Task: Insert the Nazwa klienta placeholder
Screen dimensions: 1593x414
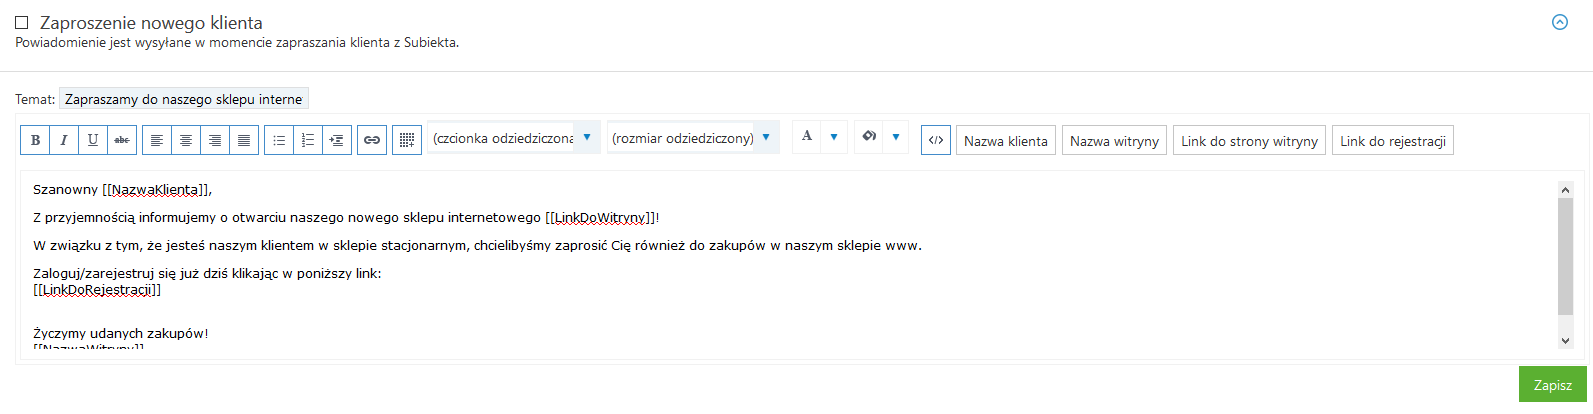Action: 1006,141
